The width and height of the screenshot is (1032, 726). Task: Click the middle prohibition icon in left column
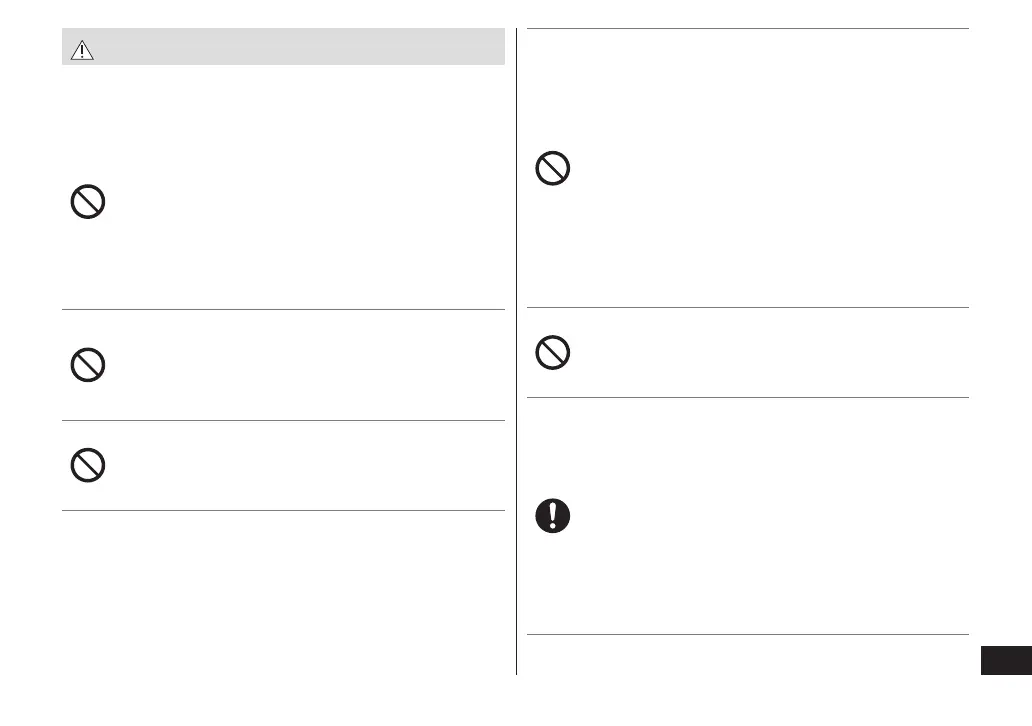coord(88,366)
